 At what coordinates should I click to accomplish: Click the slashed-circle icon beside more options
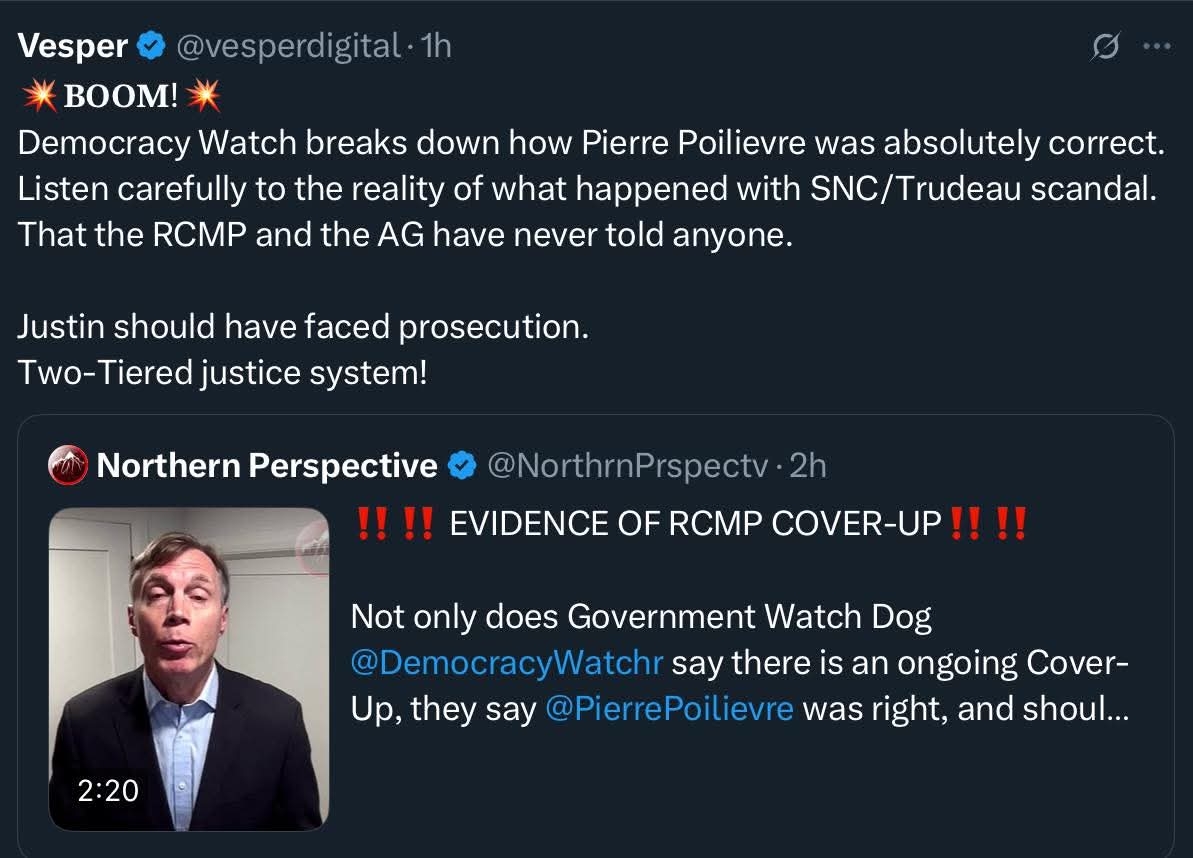pyautogui.click(x=1106, y=46)
